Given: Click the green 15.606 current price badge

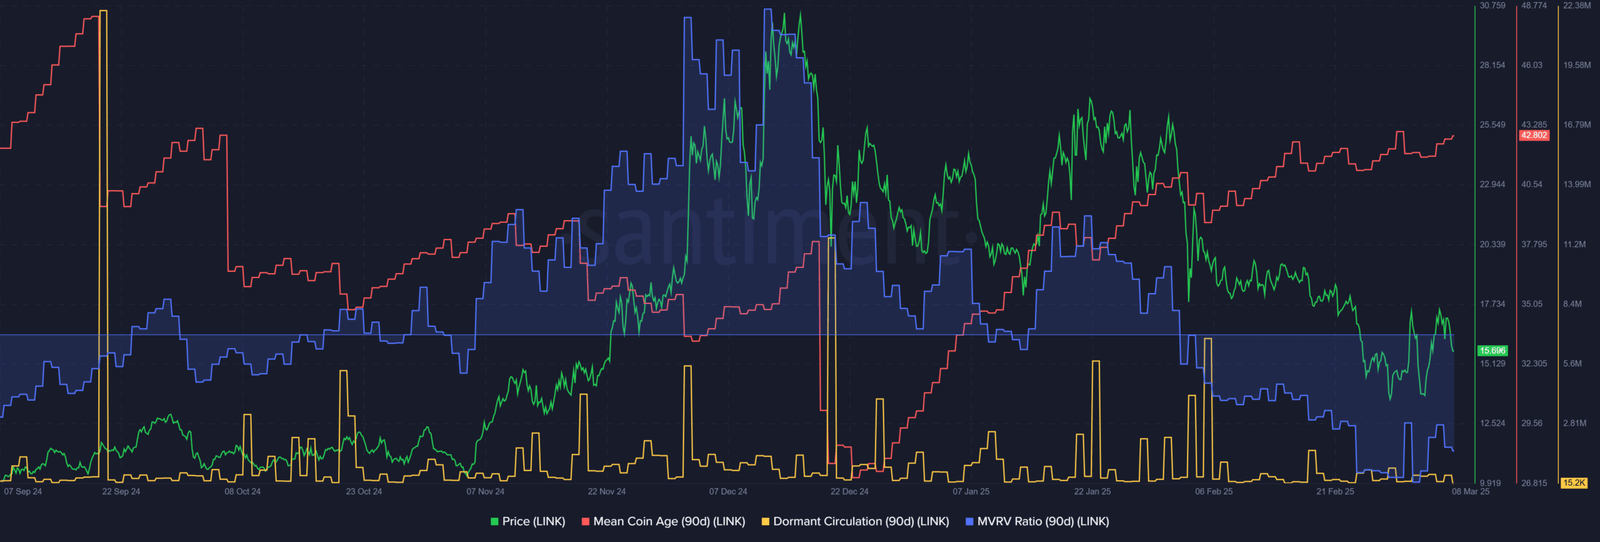Looking at the screenshot, I should [1492, 351].
